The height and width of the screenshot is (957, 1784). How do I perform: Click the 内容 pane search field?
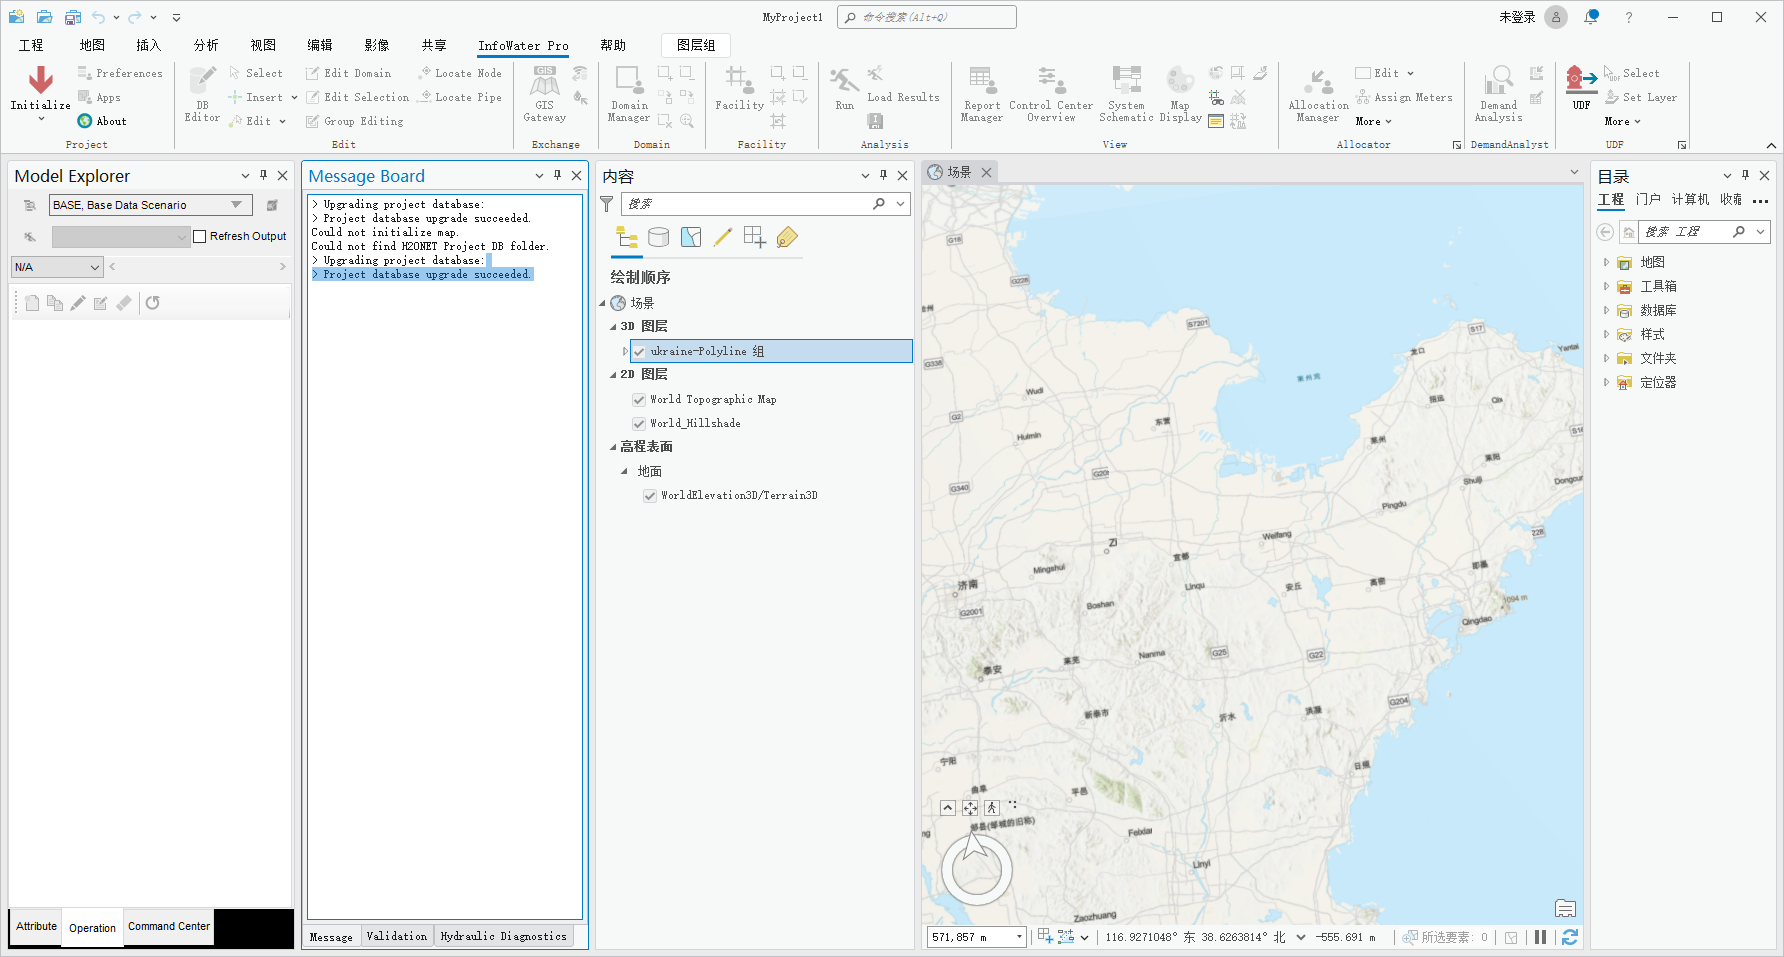[x=766, y=203]
